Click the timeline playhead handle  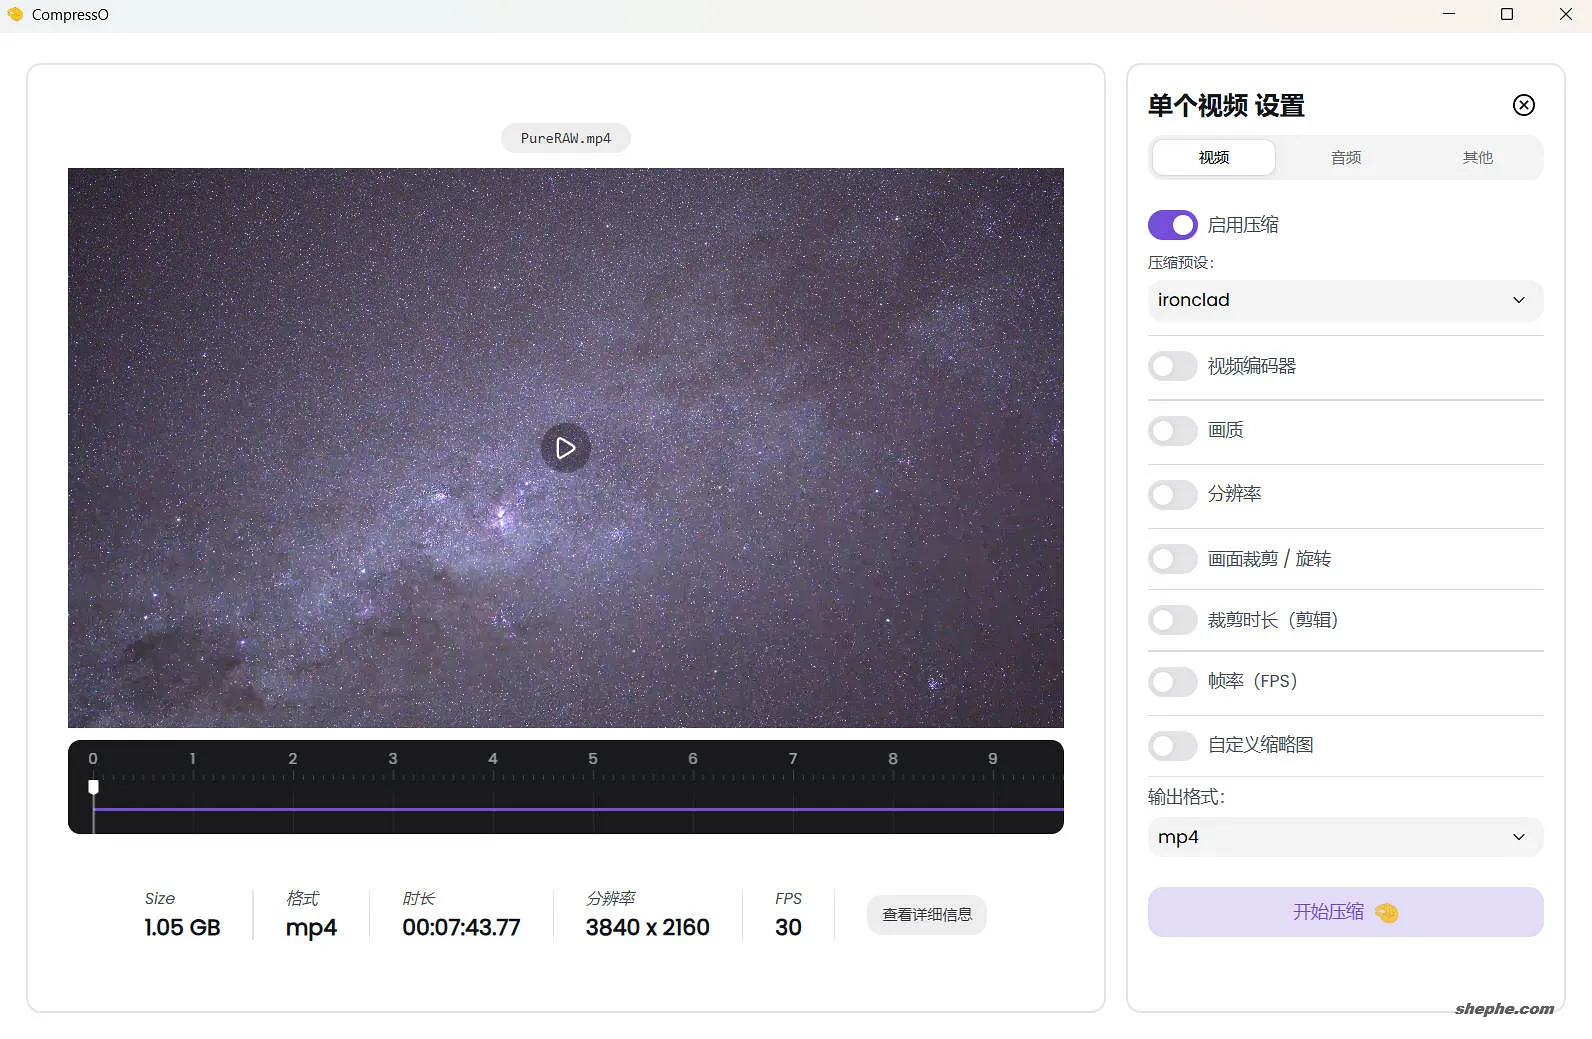[x=94, y=787]
